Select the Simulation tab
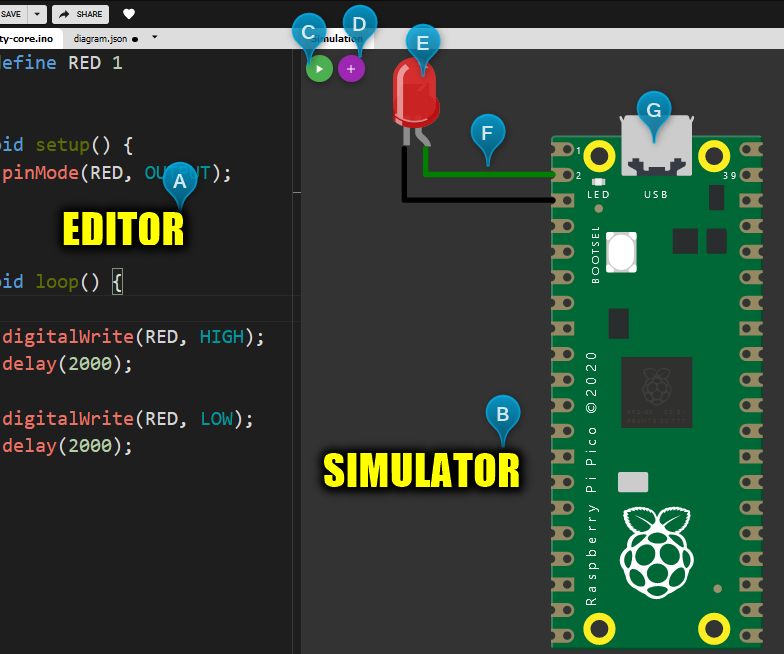 pyautogui.click(x=338, y=39)
